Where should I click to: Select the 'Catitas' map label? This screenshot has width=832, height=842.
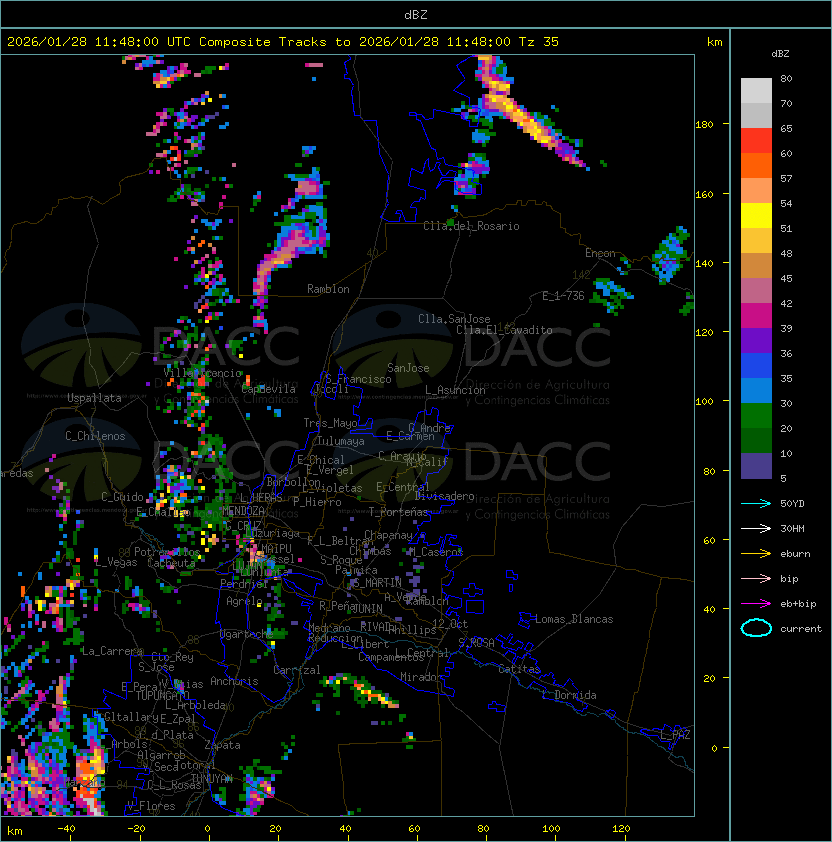point(519,669)
